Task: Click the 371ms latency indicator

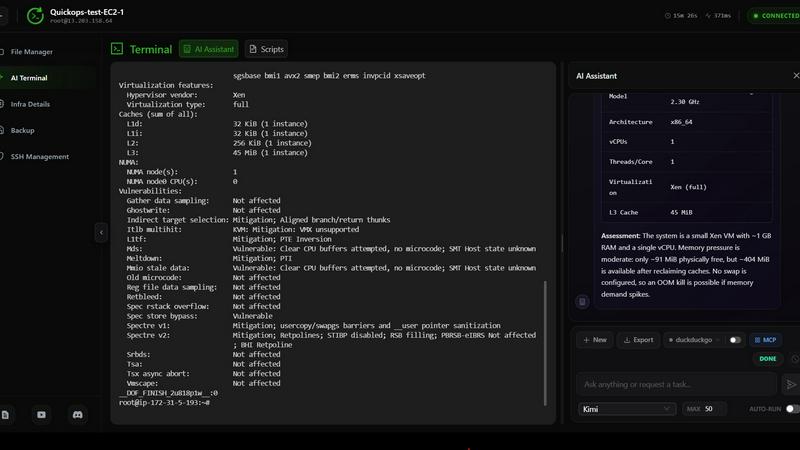Action: point(718,16)
